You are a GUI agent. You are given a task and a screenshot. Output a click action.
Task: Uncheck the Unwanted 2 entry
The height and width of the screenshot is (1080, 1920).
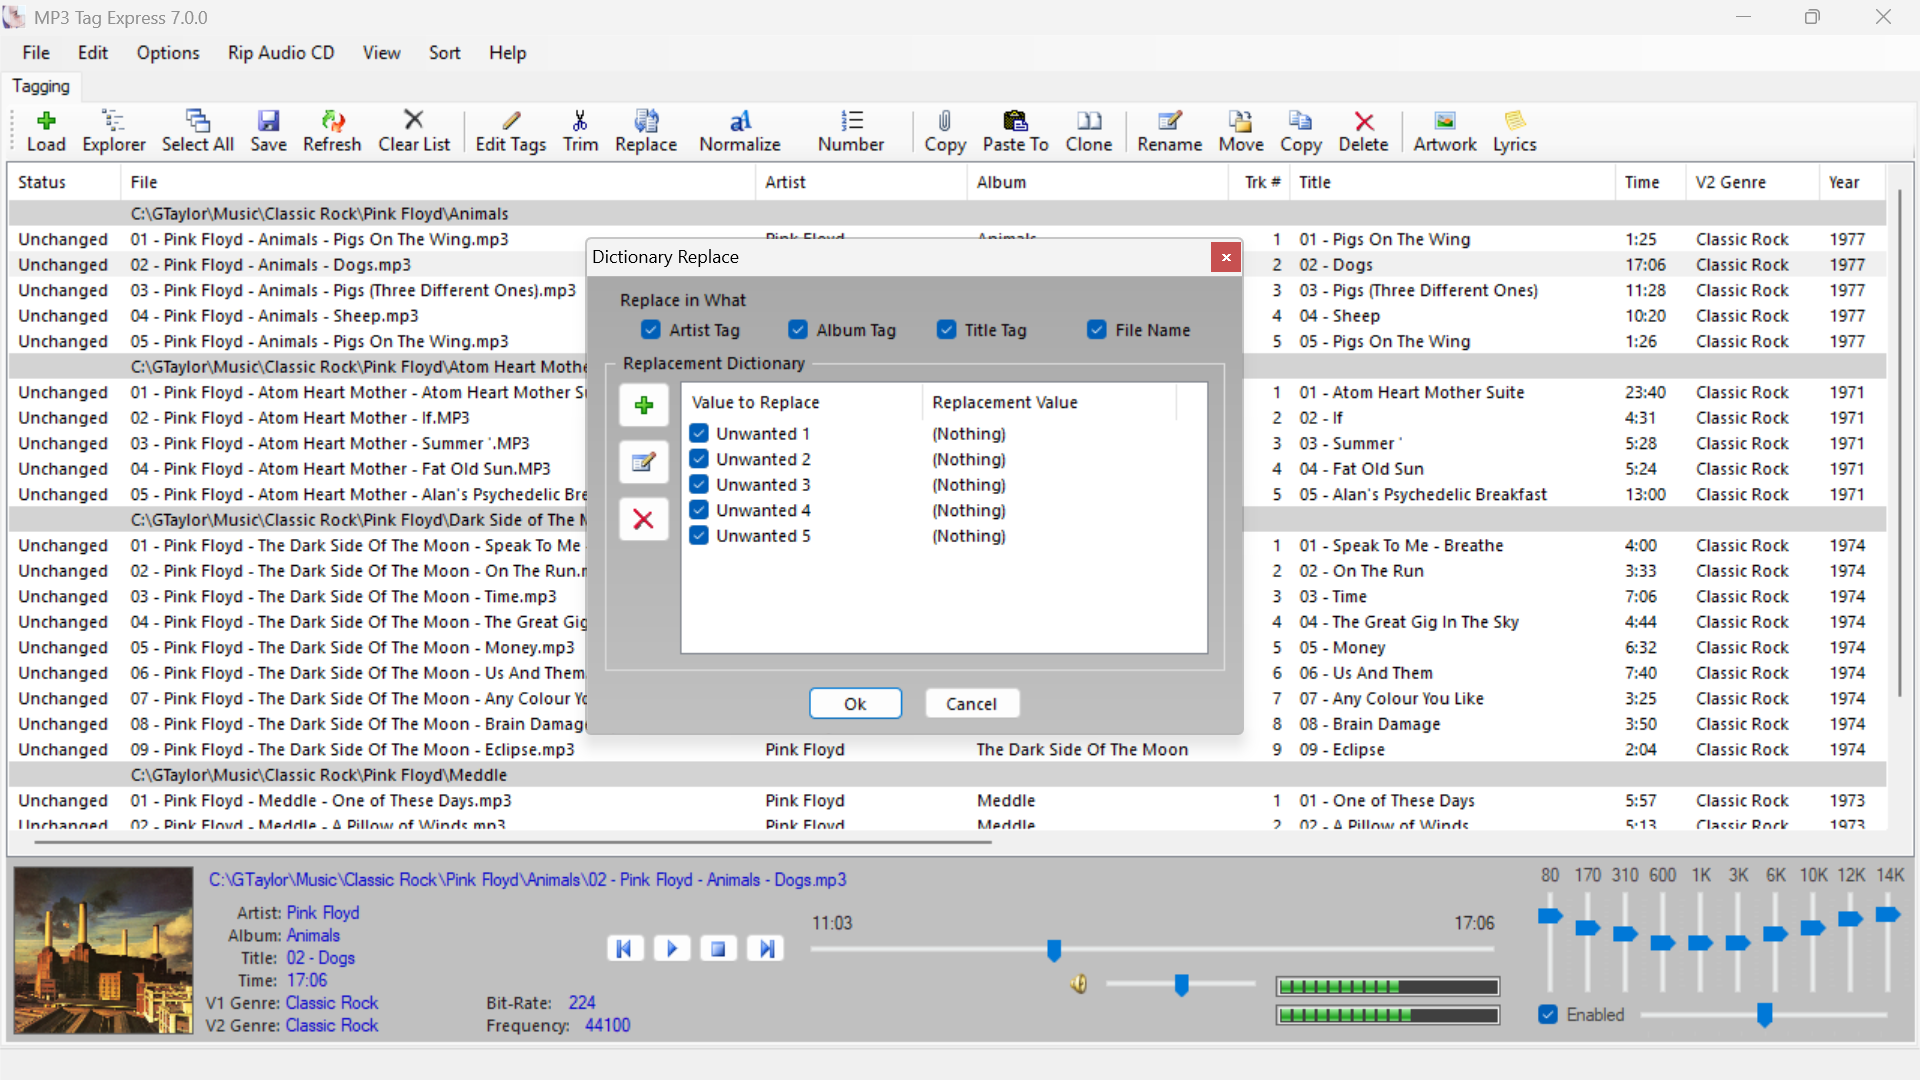point(699,459)
